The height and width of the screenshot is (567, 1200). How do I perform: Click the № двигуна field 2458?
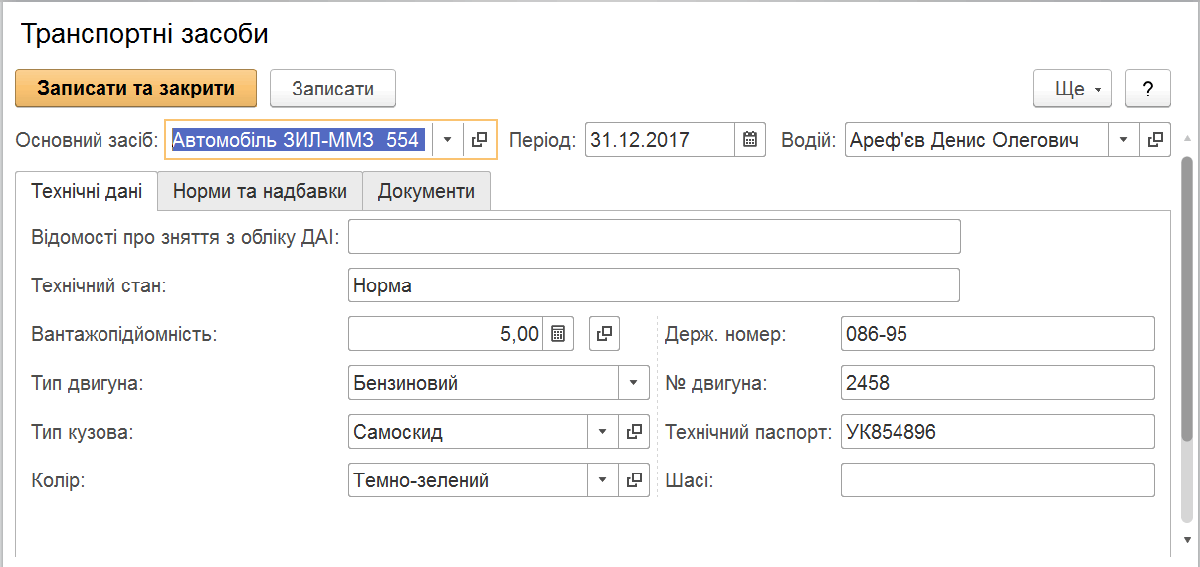pos(998,383)
